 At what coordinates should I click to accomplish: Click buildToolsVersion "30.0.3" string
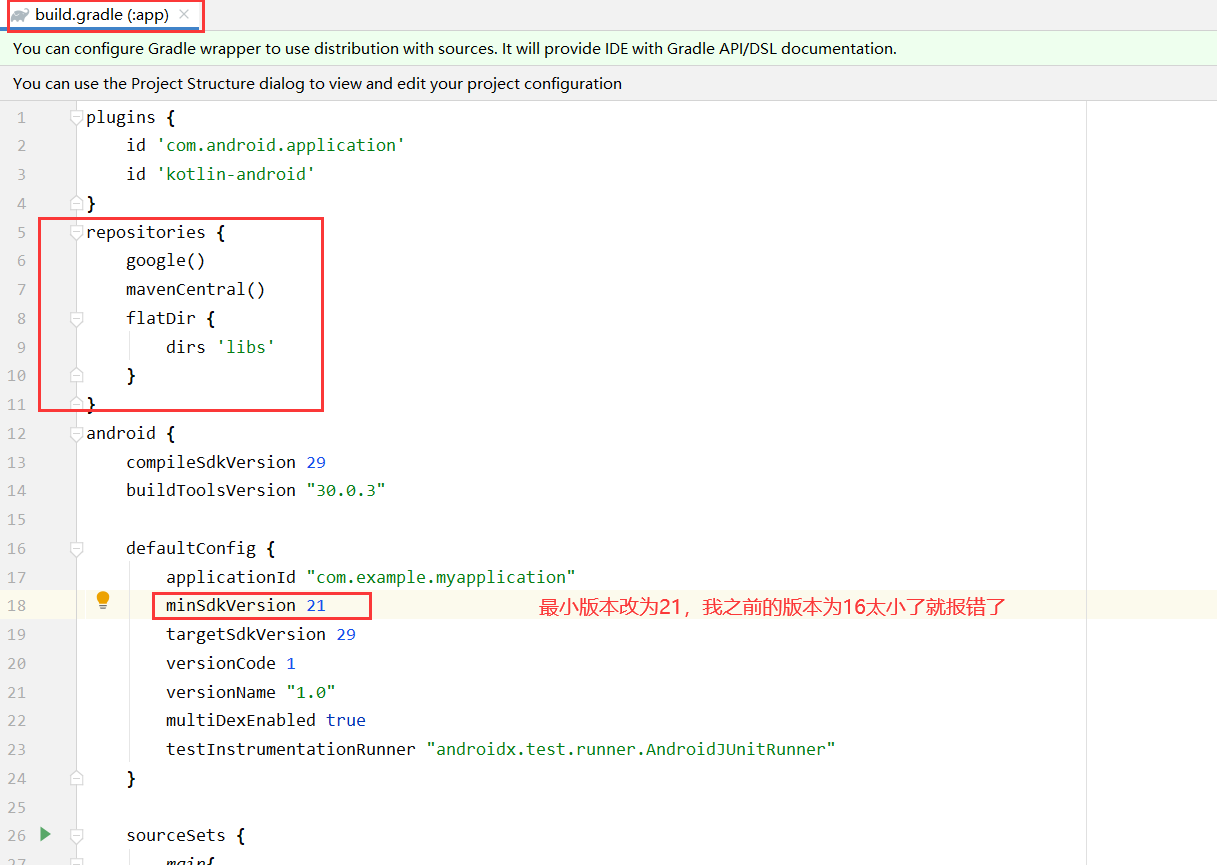pyautogui.click(x=346, y=490)
